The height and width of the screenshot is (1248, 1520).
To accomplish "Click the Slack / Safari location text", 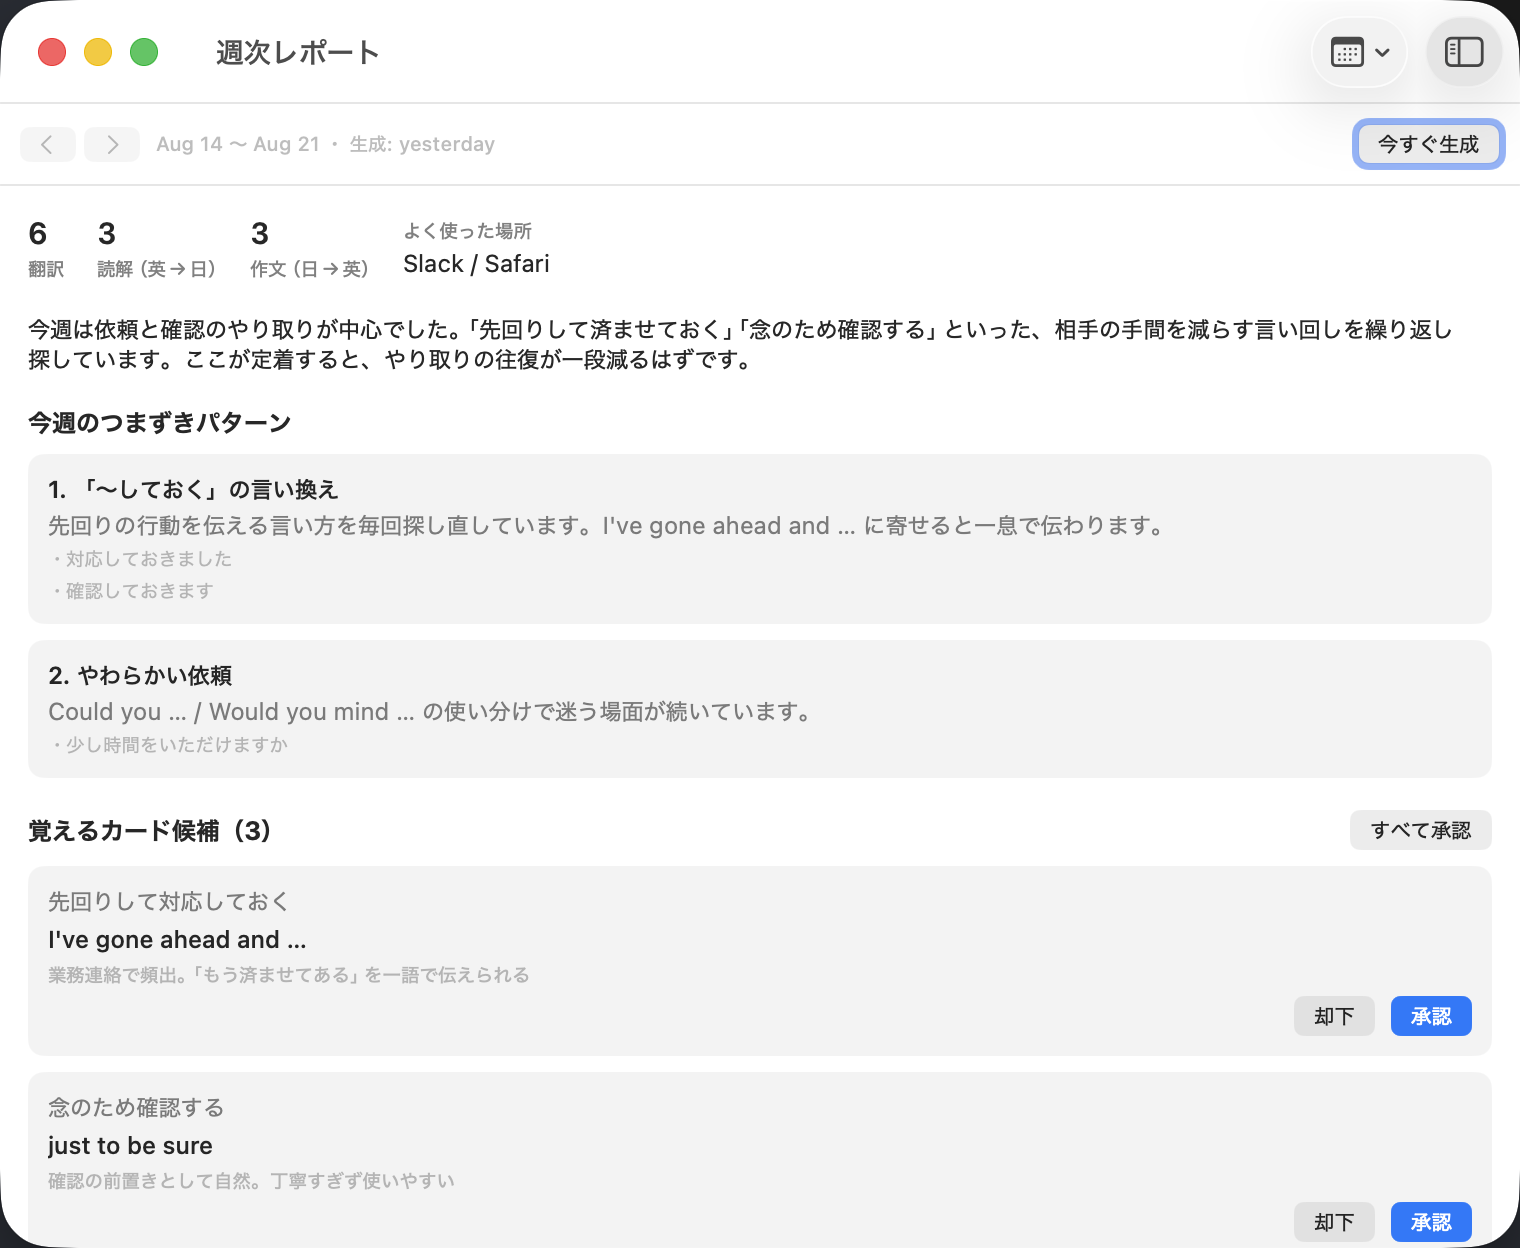I will [476, 264].
